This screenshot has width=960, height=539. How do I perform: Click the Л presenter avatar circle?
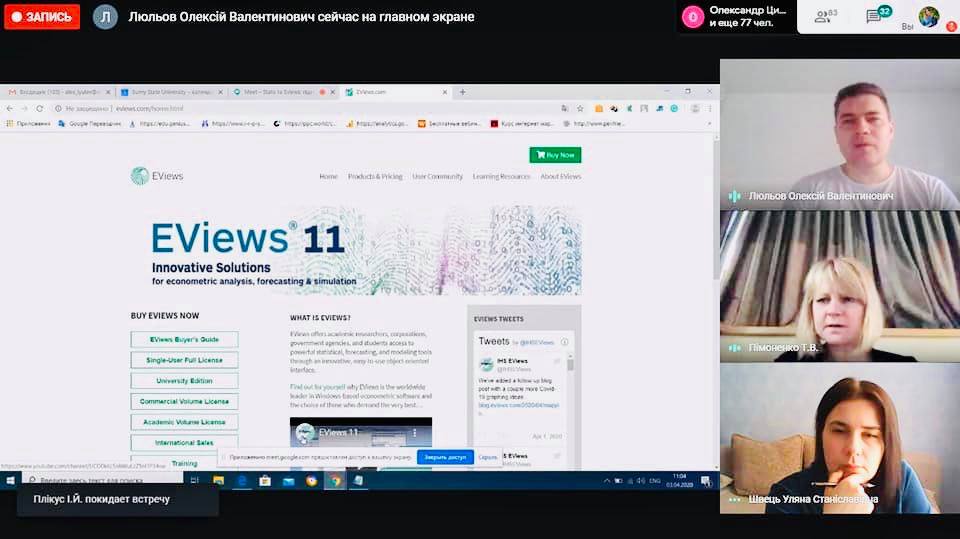[105, 17]
